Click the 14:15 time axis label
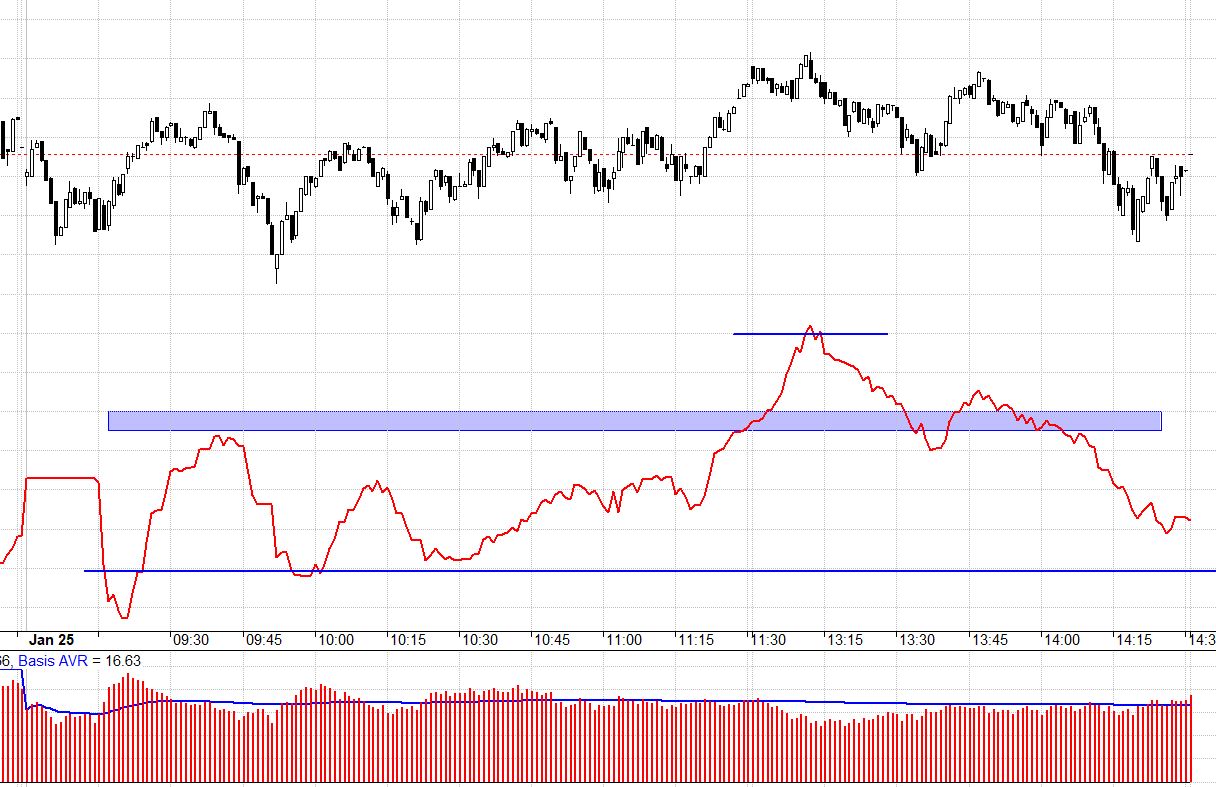Image resolution: width=1216 pixels, height=787 pixels. [1133, 640]
